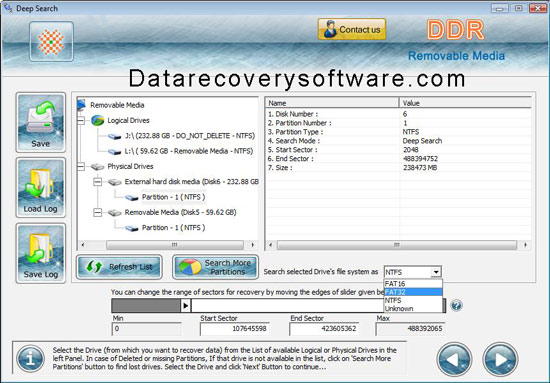Click the sector range slider's left handle
The width and height of the screenshot is (550, 383).
click(186, 306)
